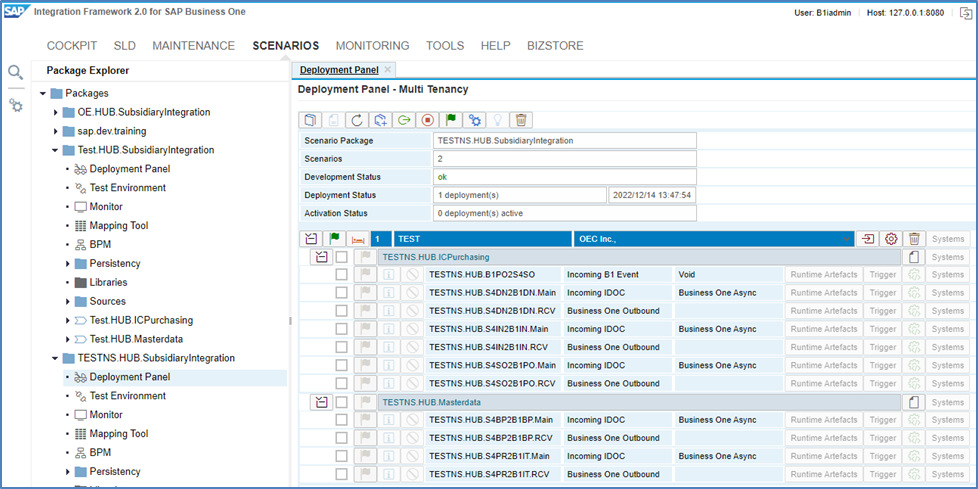Open the MONITORING menu
The image size is (978, 489).
pyautogui.click(x=372, y=45)
